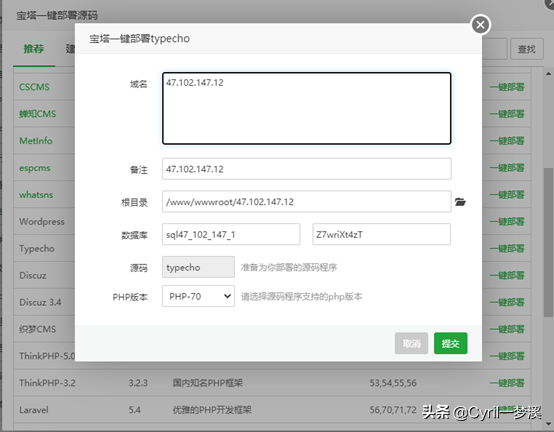This screenshot has width=554, height=432.
Task: One-click deploy ThinkPHP-5.0
Action: click(x=507, y=356)
